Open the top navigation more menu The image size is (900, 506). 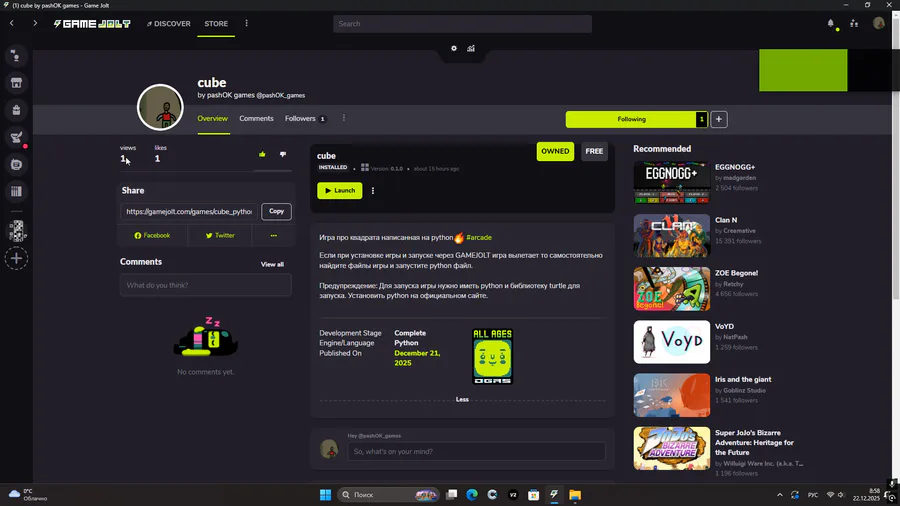(247, 24)
